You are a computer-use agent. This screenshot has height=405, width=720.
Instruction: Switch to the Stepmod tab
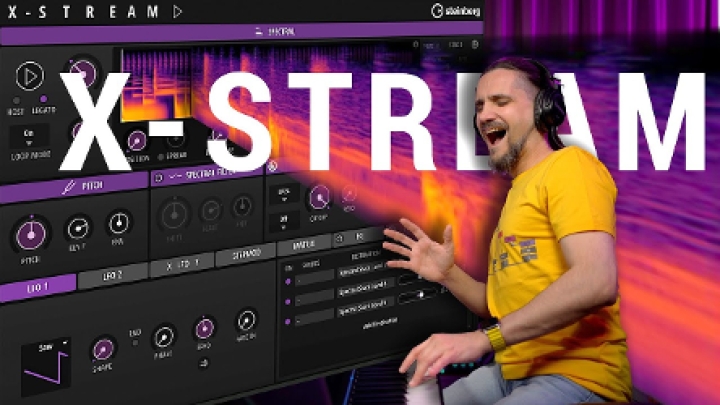tap(247, 254)
